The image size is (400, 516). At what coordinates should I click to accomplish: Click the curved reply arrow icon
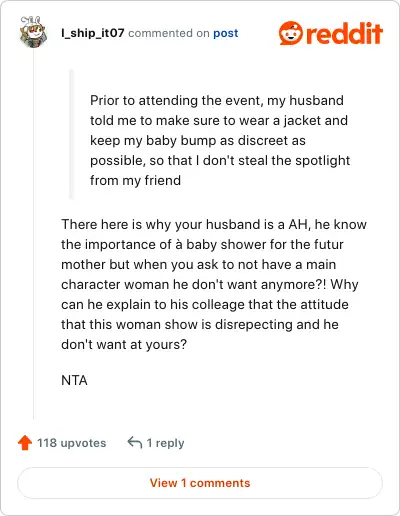tap(135, 443)
